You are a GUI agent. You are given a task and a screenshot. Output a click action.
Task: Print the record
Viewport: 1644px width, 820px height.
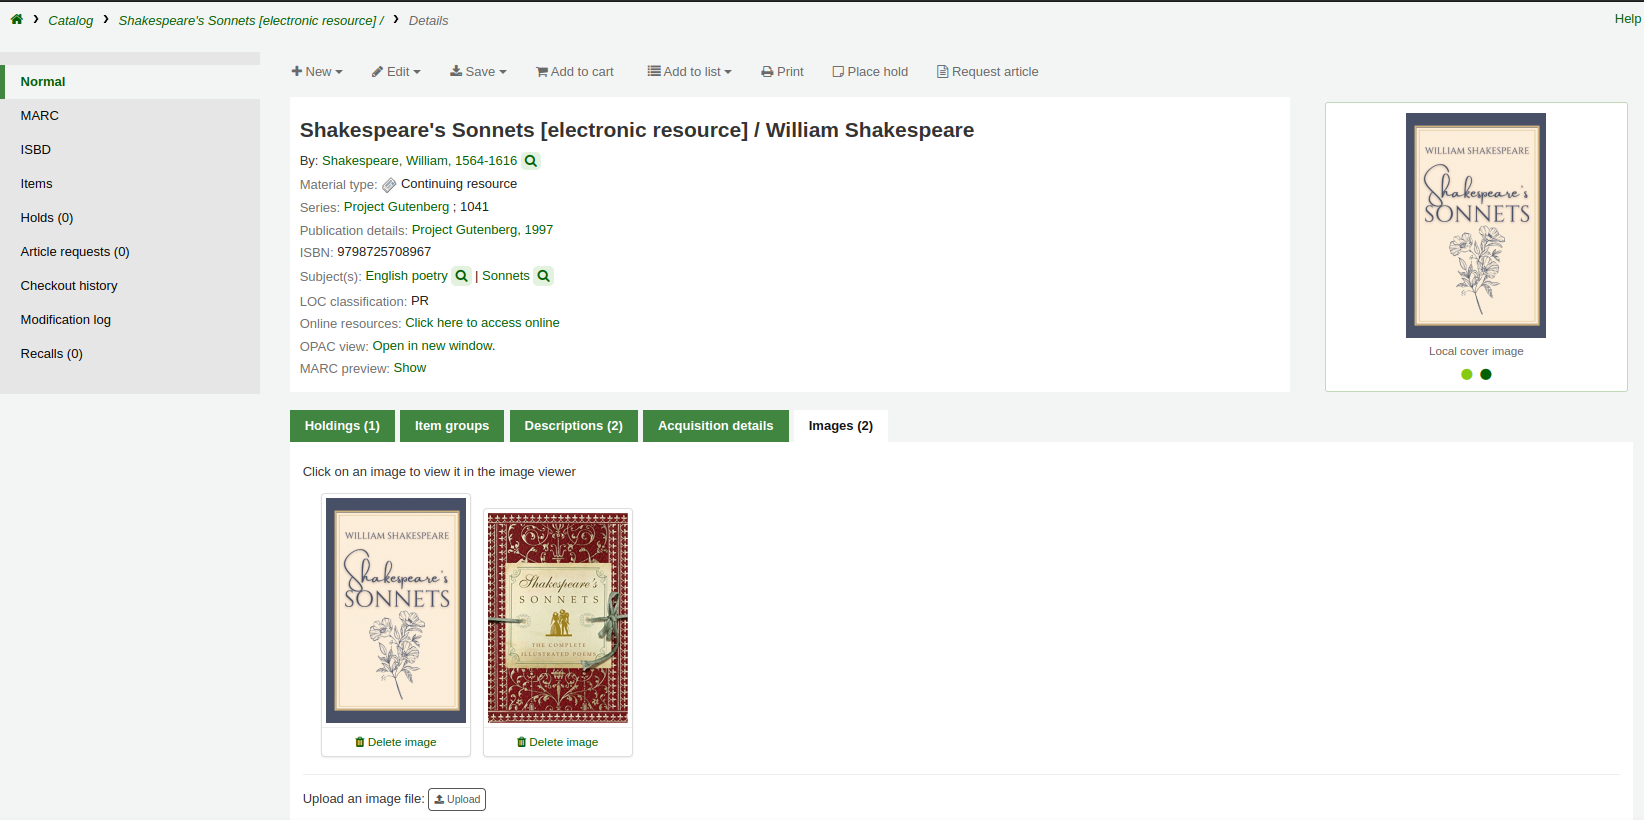(x=782, y=72)
